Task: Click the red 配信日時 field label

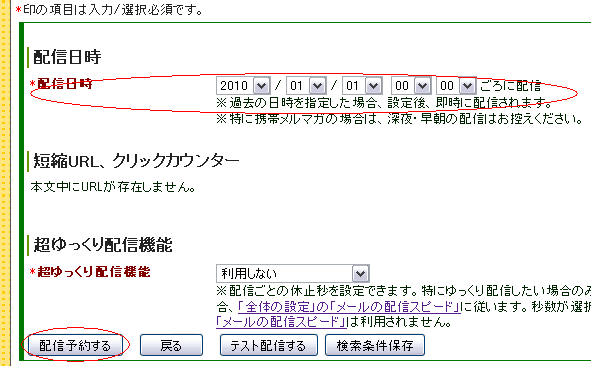Action: [65, 84]
